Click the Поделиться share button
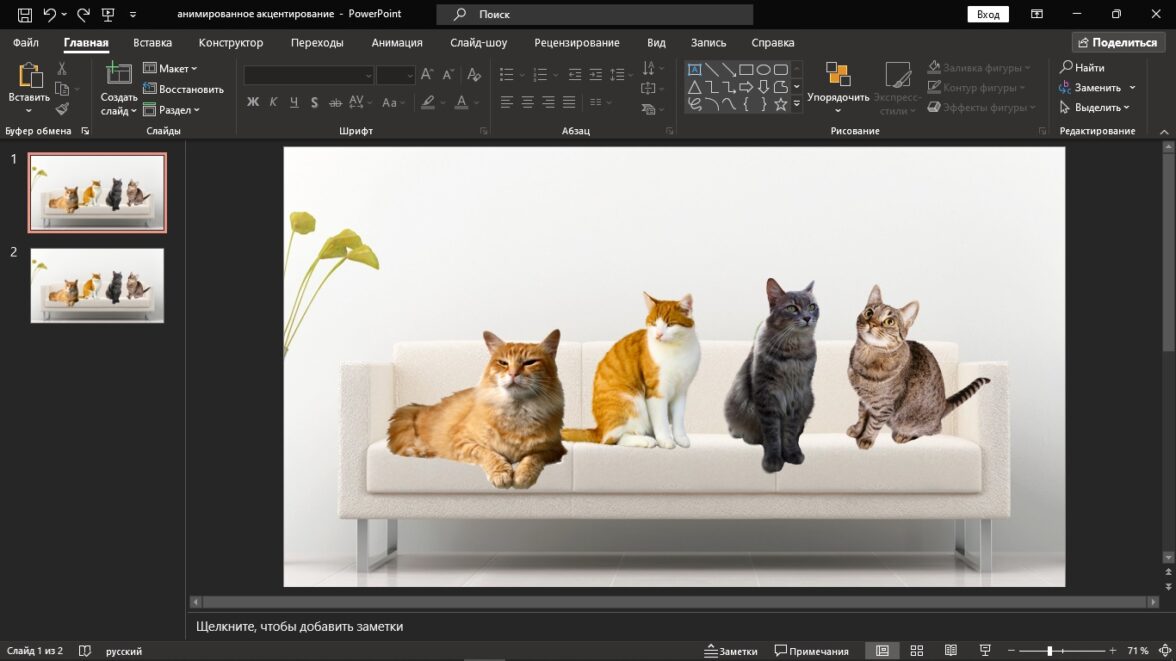 (x=1116, y=43)
